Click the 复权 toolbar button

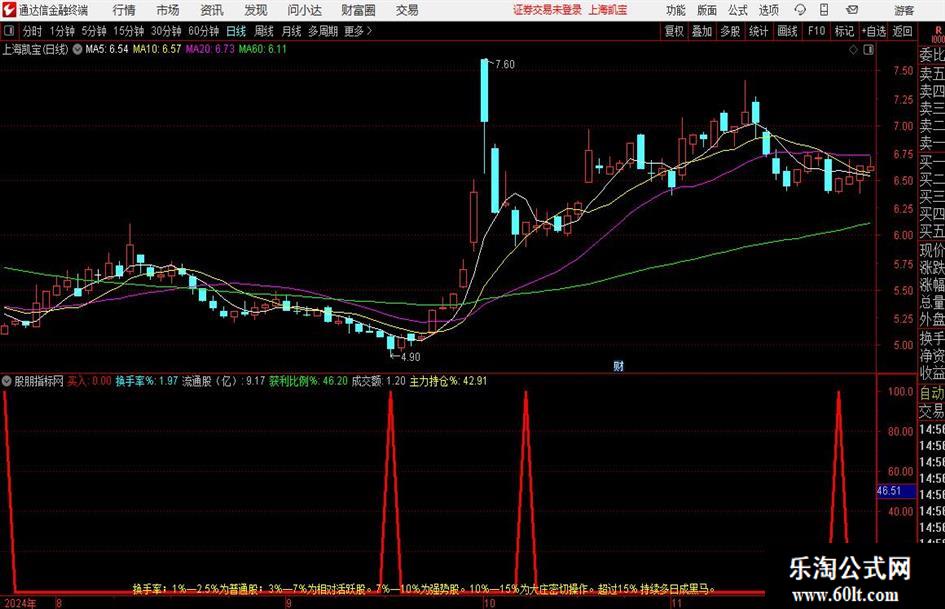(x=674, y=31)
